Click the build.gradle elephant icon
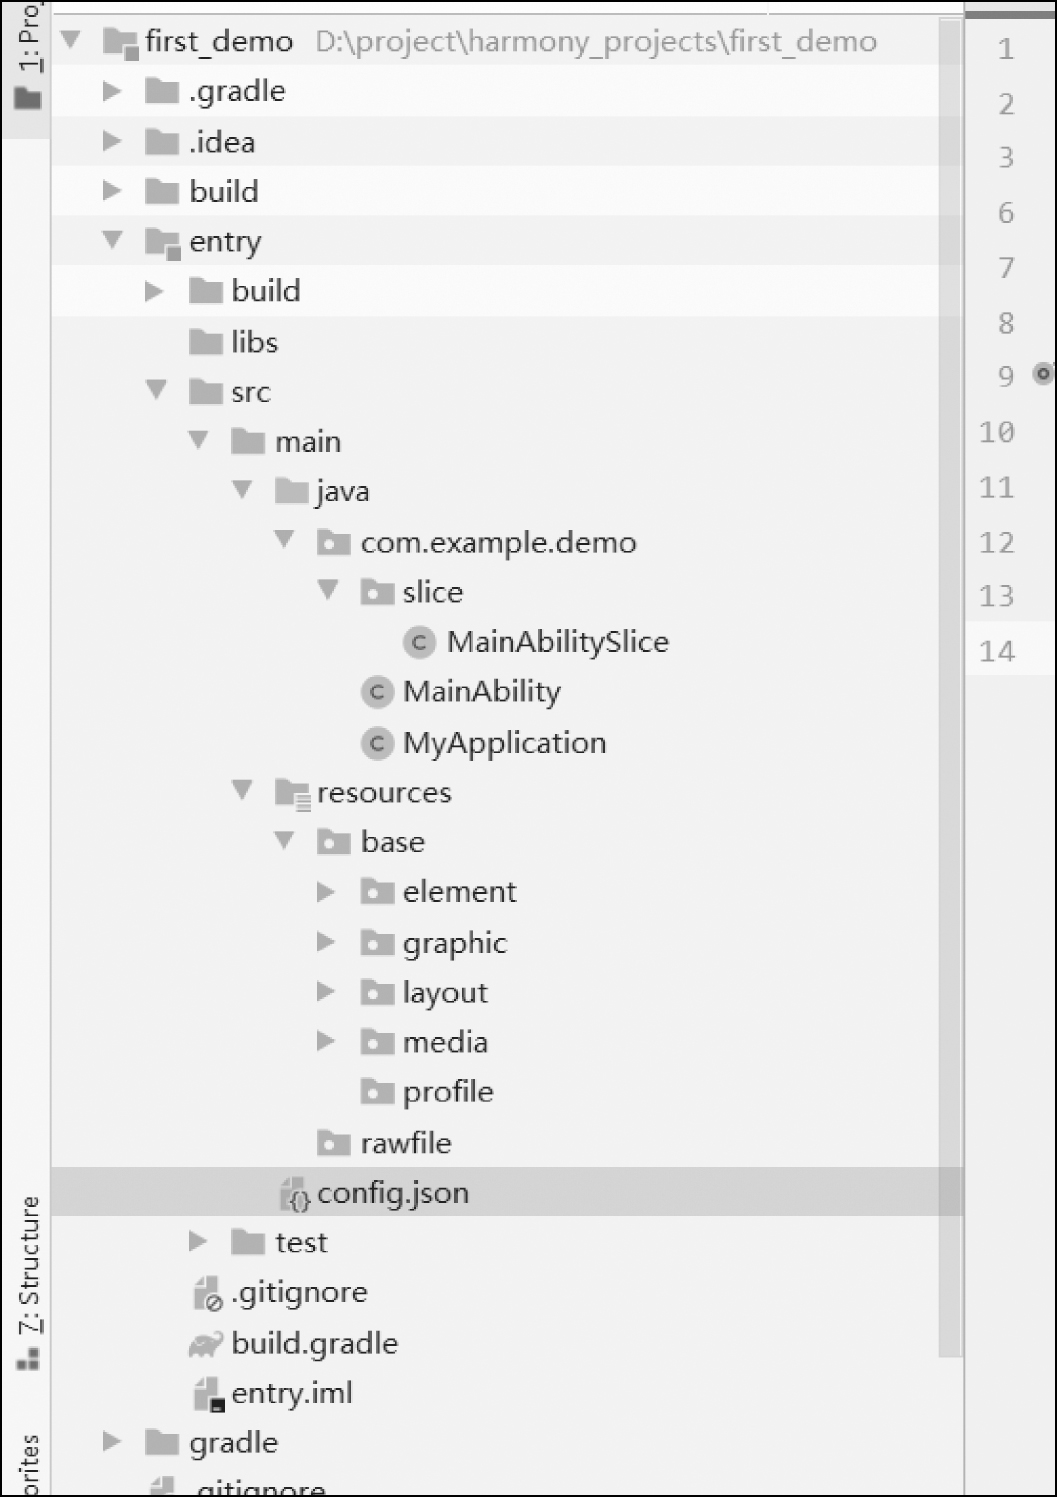The height and width of the screenshot is (1497, 1057). [206, 1344]
